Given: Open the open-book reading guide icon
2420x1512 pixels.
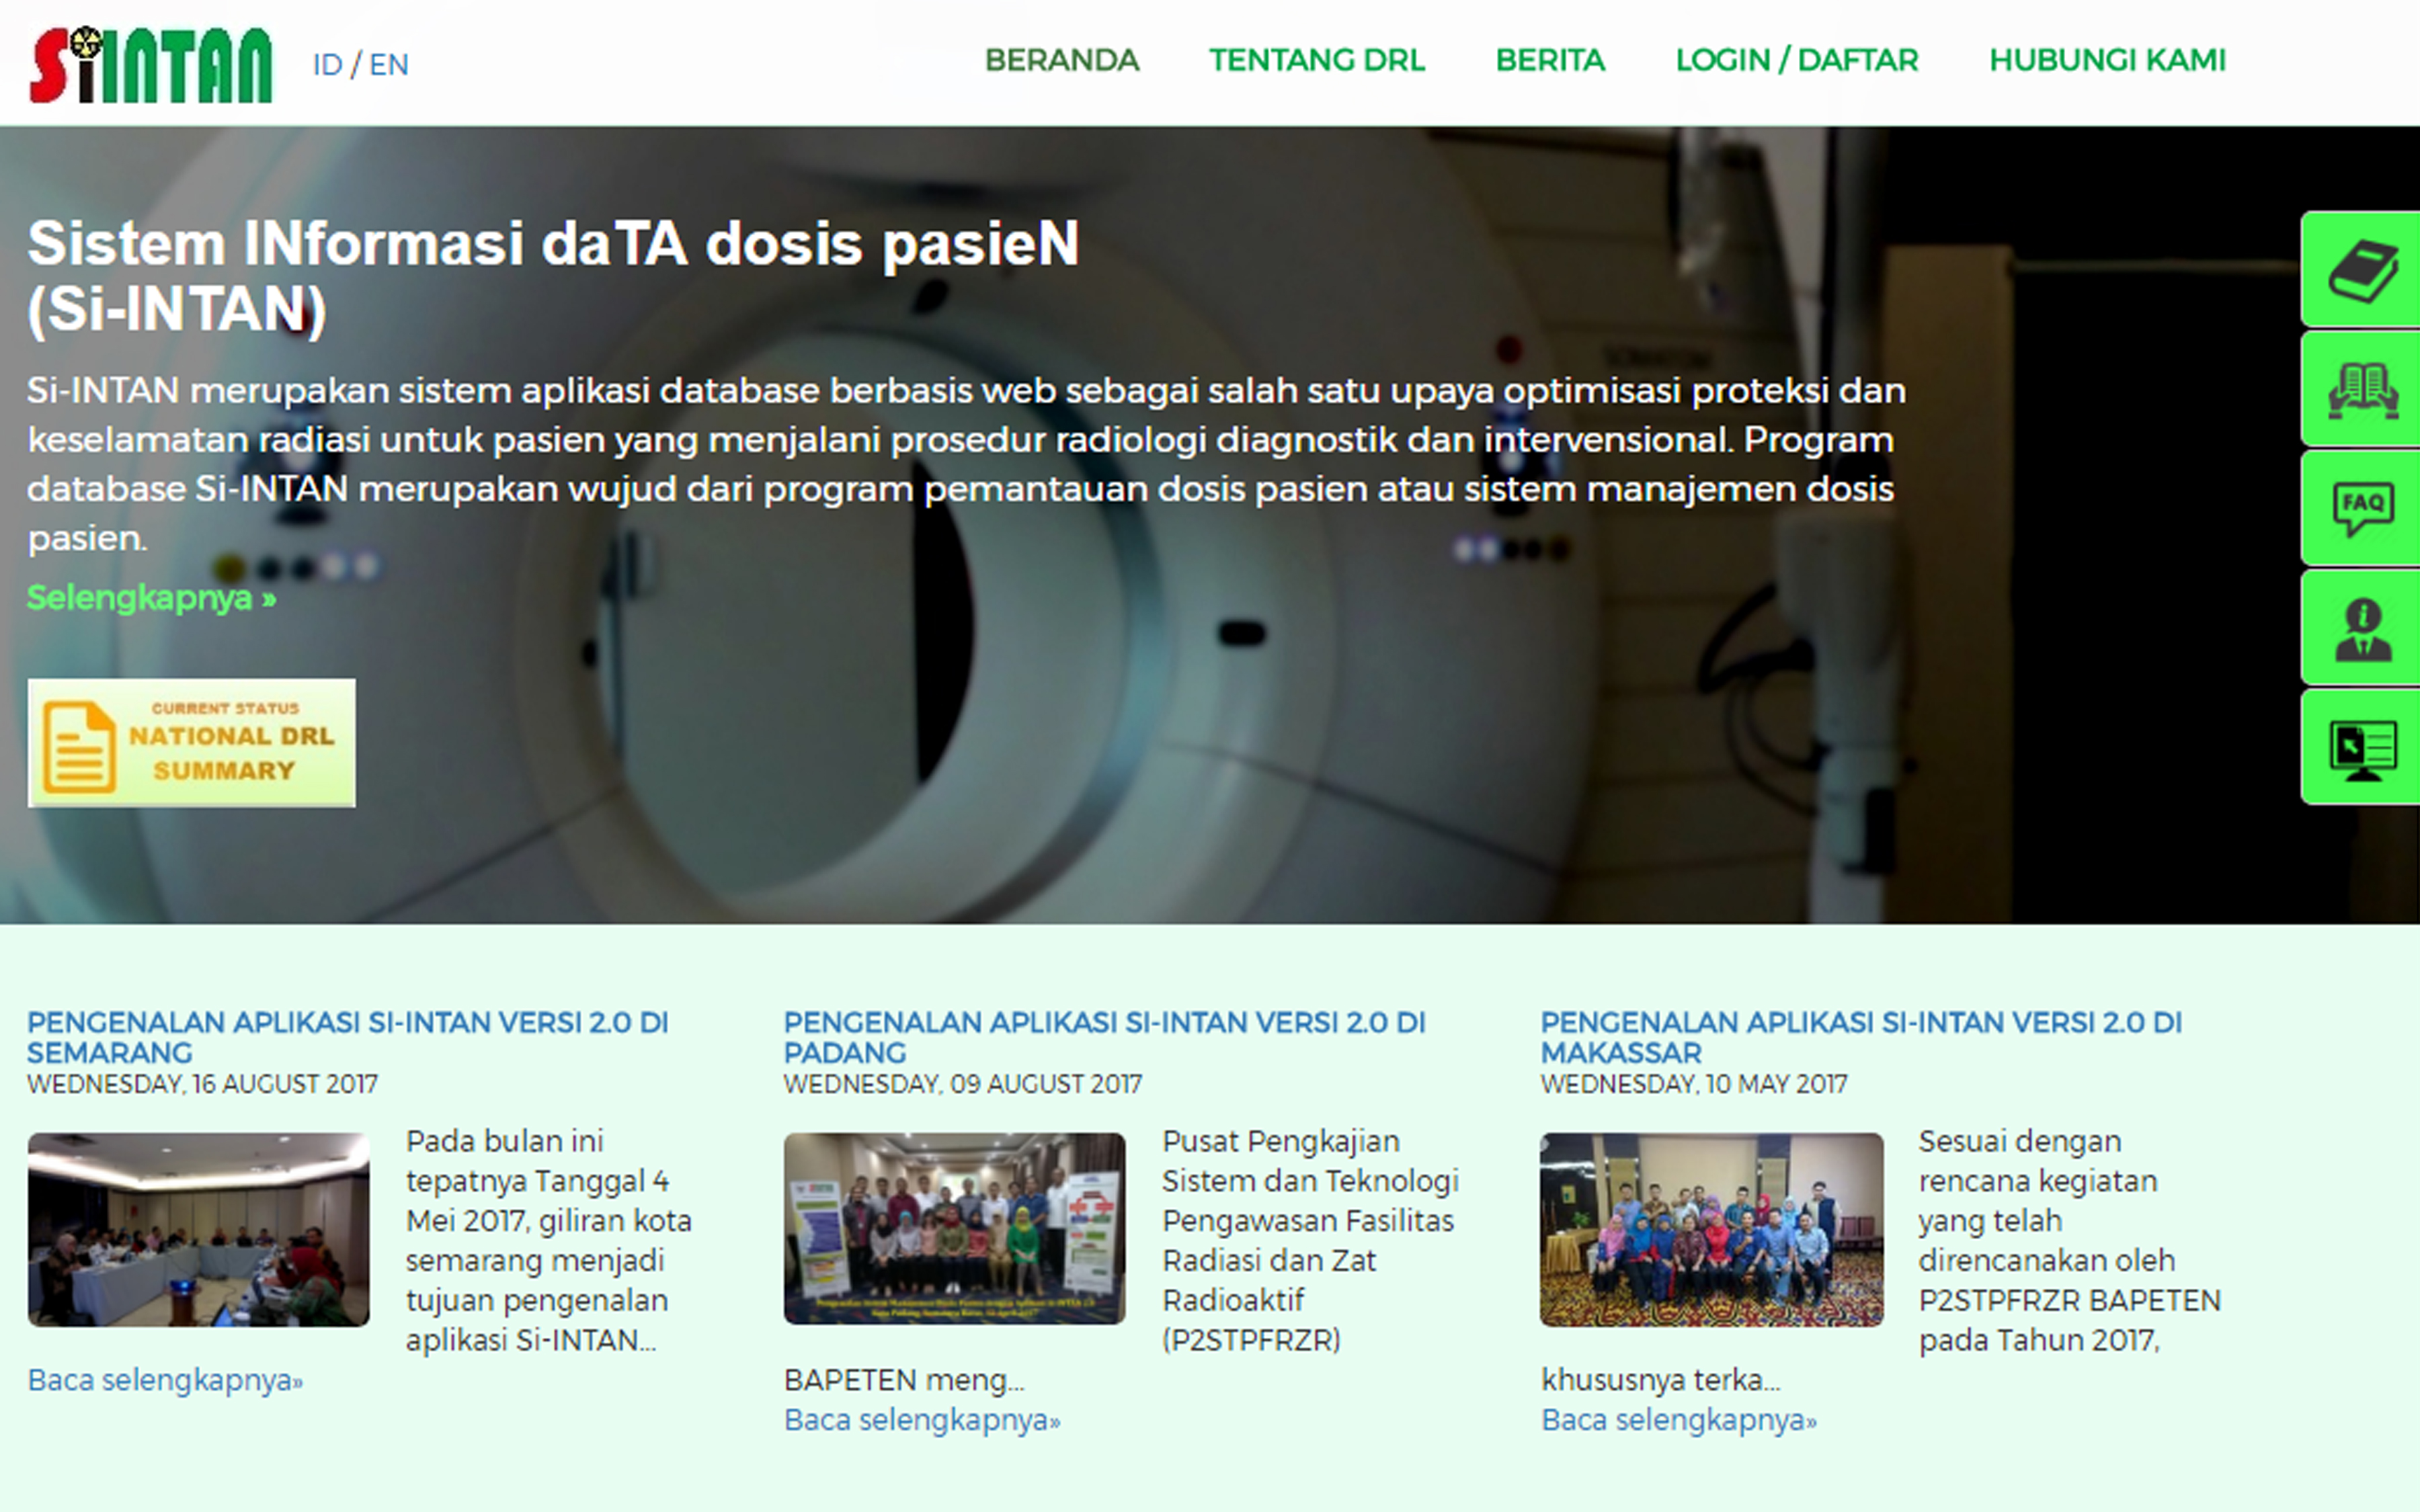Looking at the screenshot, I should coord(2361,389).
